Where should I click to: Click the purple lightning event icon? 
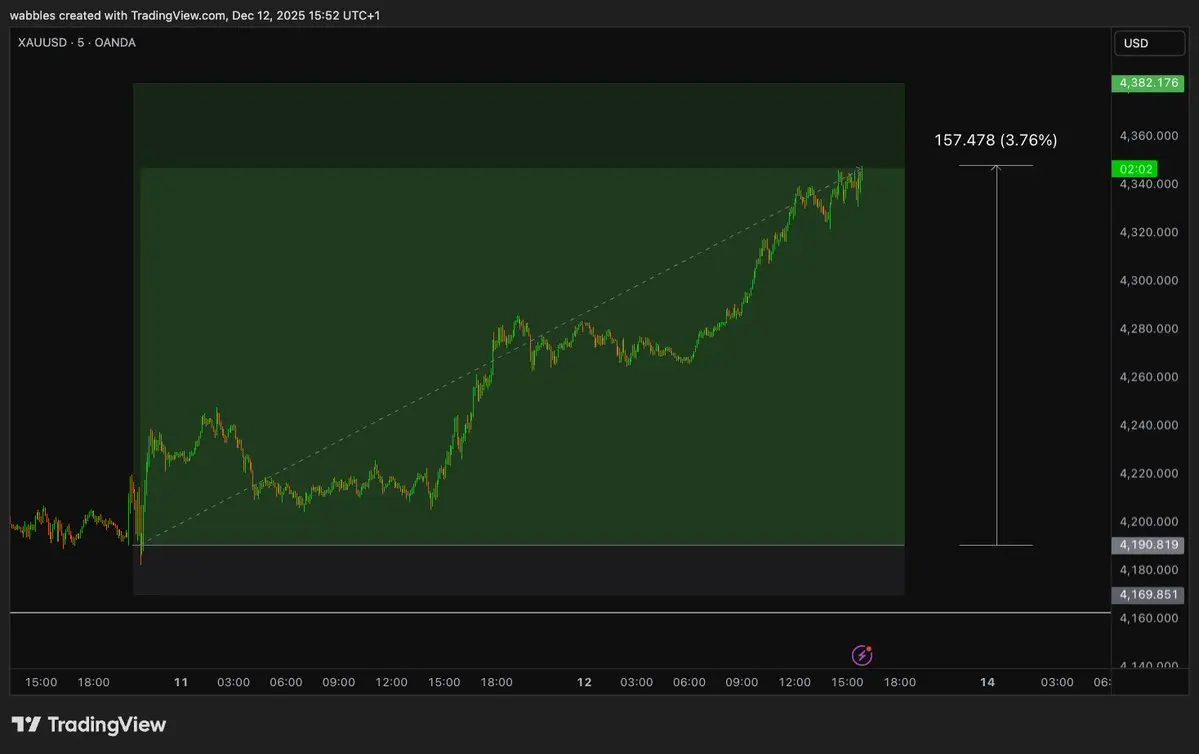862,655
